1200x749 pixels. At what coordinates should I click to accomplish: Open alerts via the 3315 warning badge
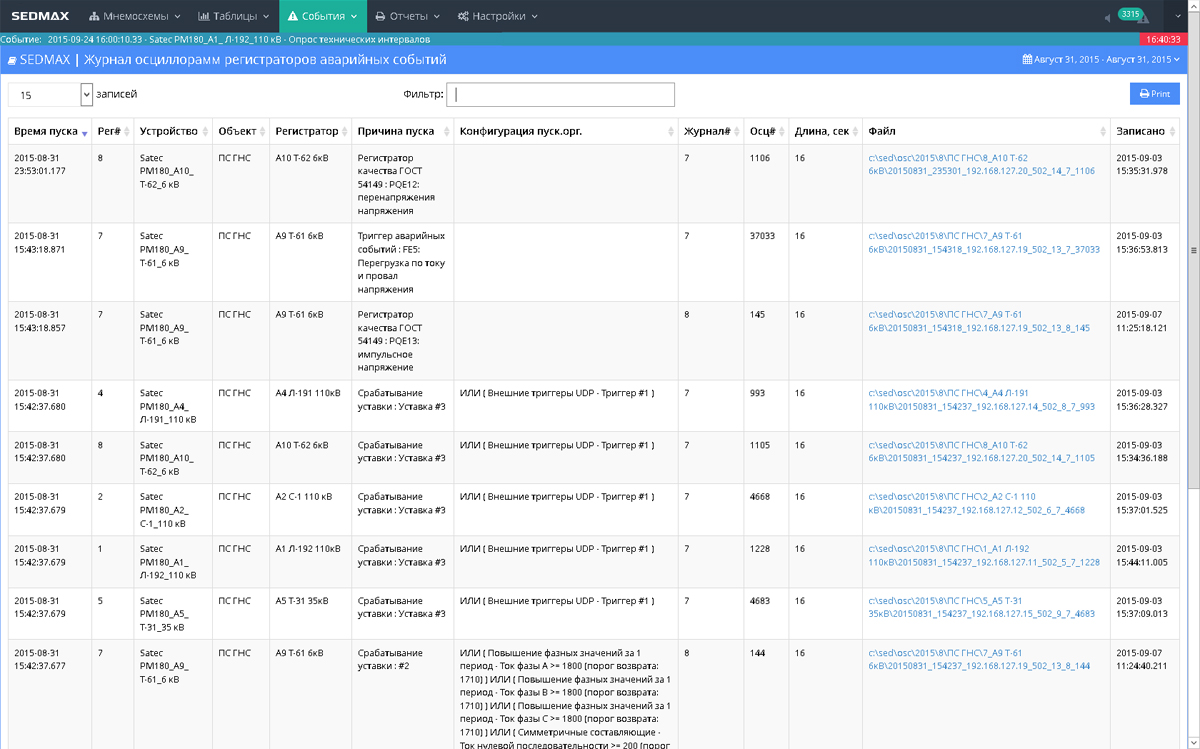point(1131,15)
